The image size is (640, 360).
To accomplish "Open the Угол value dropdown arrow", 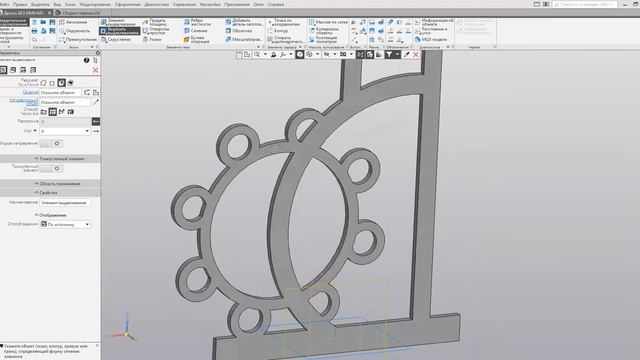I will (x=87, y=131).
